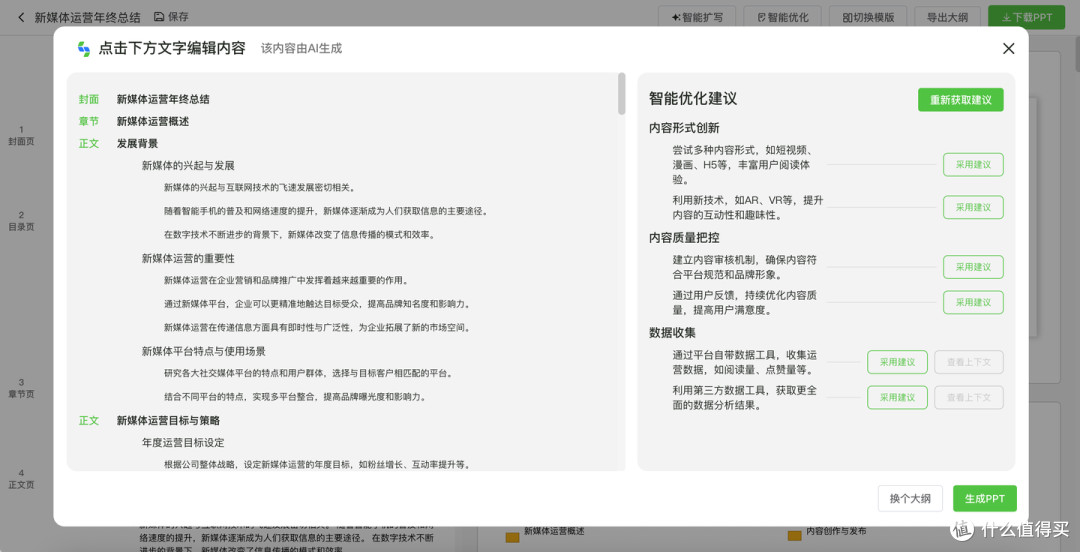Click the back arrow beside 新媒体运营年终总结
Screen dimensions: 1080x552
point(21,17)
